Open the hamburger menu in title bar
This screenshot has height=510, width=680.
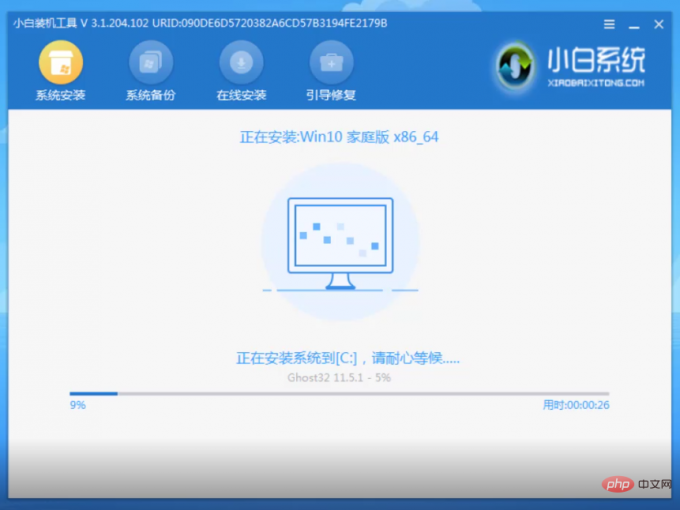click(x=609, y=24)
